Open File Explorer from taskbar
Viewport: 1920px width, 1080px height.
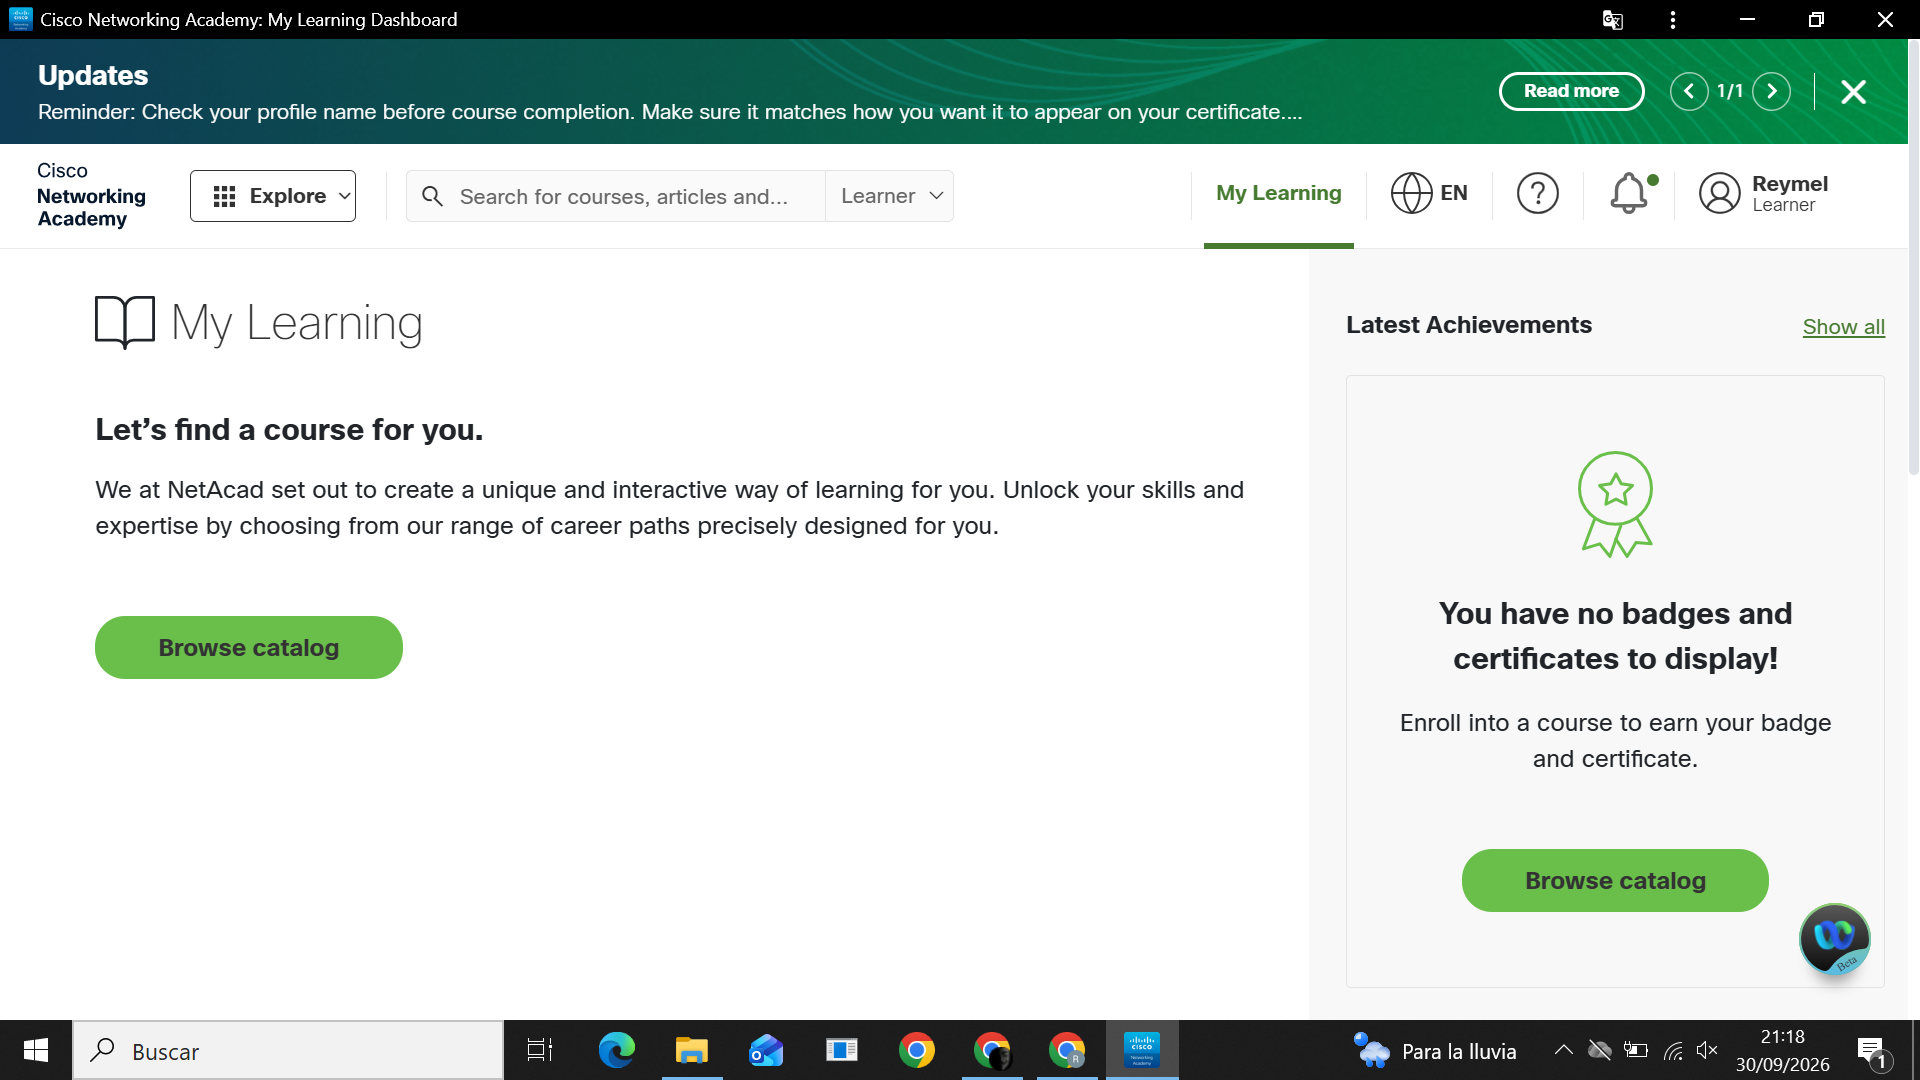[x=691, y=1050]
